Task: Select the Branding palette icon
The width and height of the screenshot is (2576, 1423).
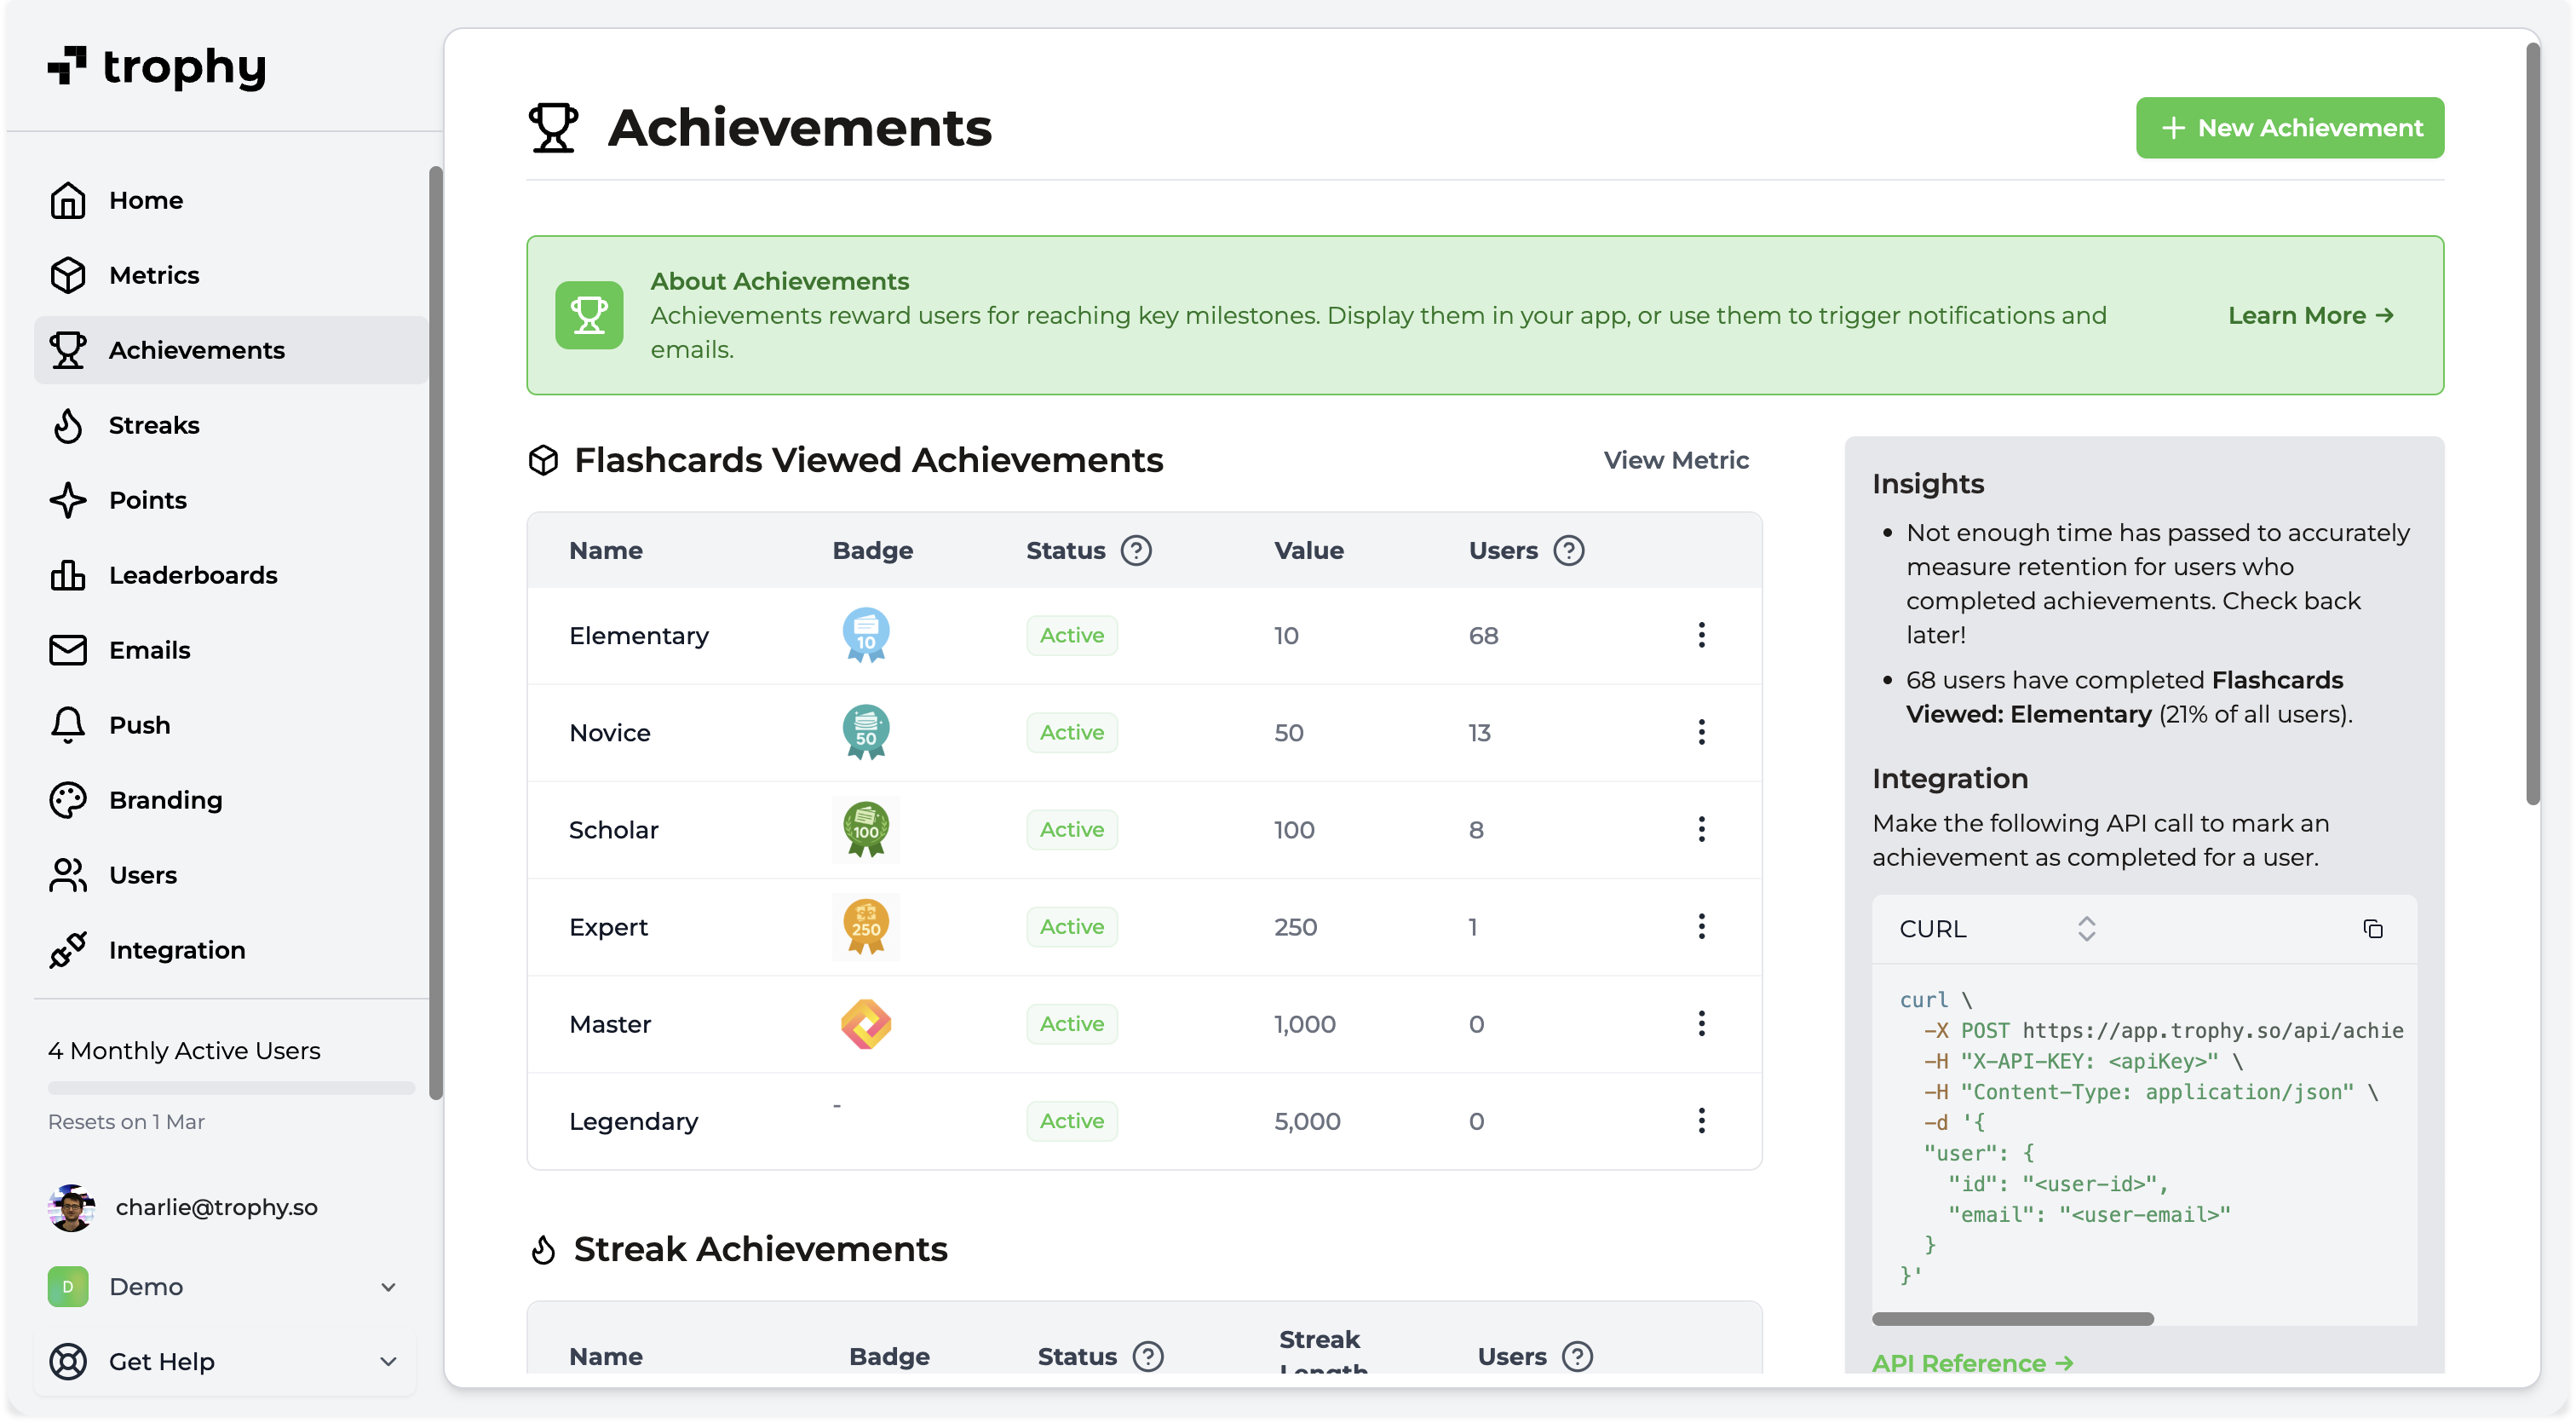Action: click(x=67, y=799)
